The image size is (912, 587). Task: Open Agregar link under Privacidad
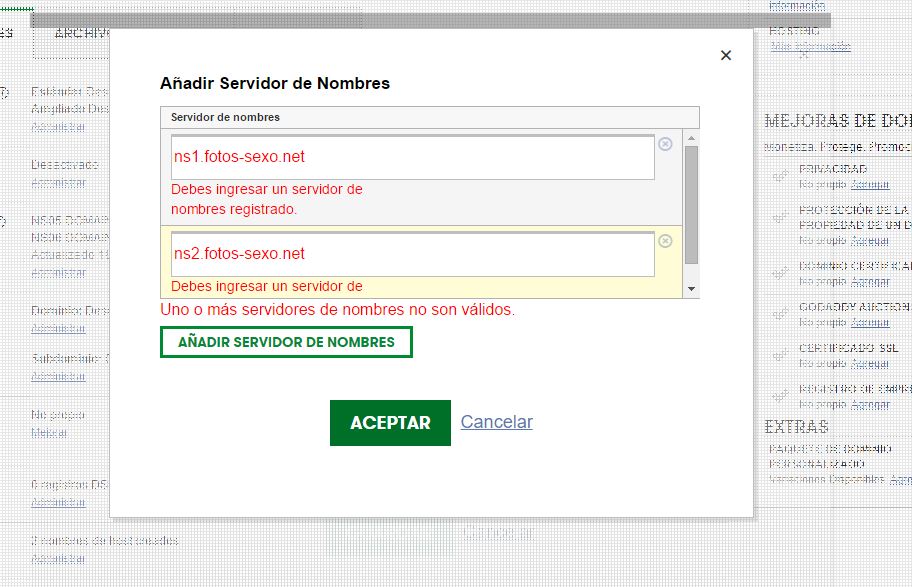point(870,185)
